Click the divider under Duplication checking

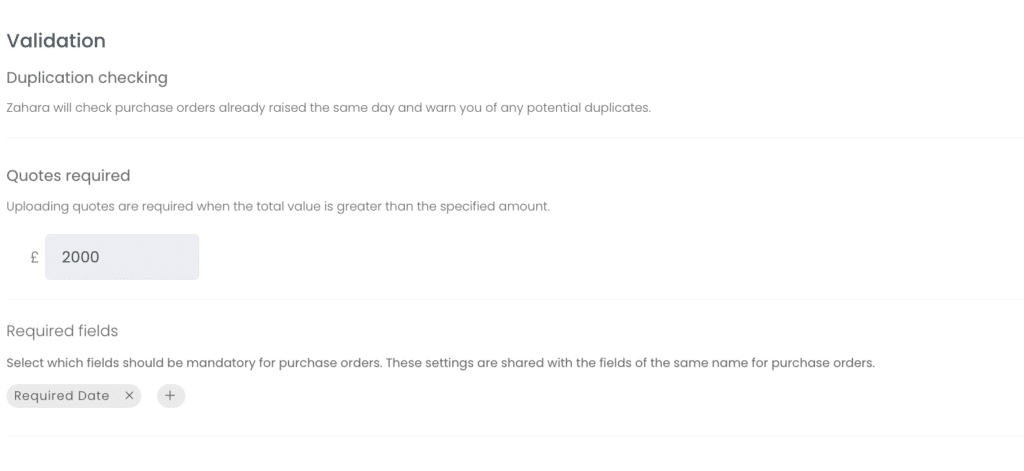[515, 137]
